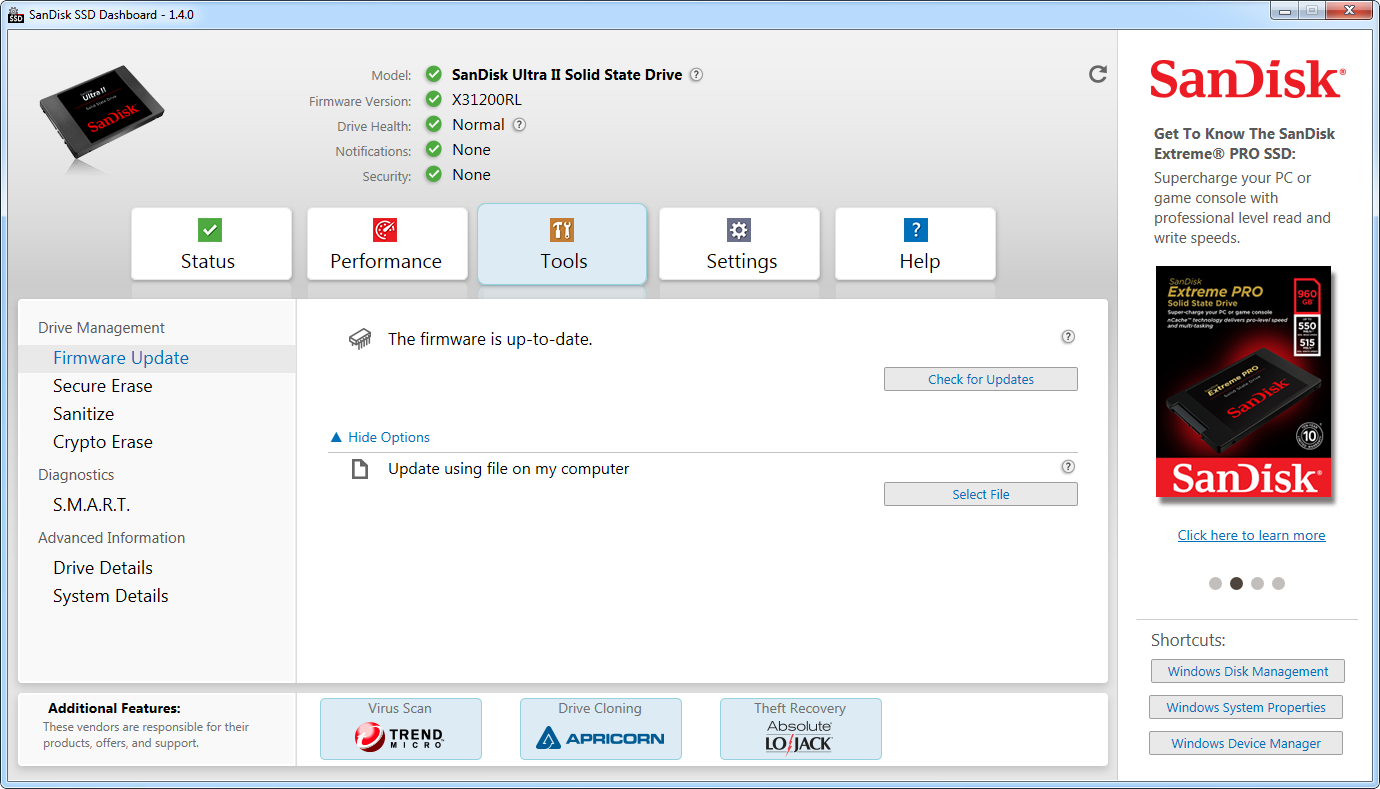Select the fourth ad carousel dot
Screen dimensions: 1380x789
click(1278, 583)
